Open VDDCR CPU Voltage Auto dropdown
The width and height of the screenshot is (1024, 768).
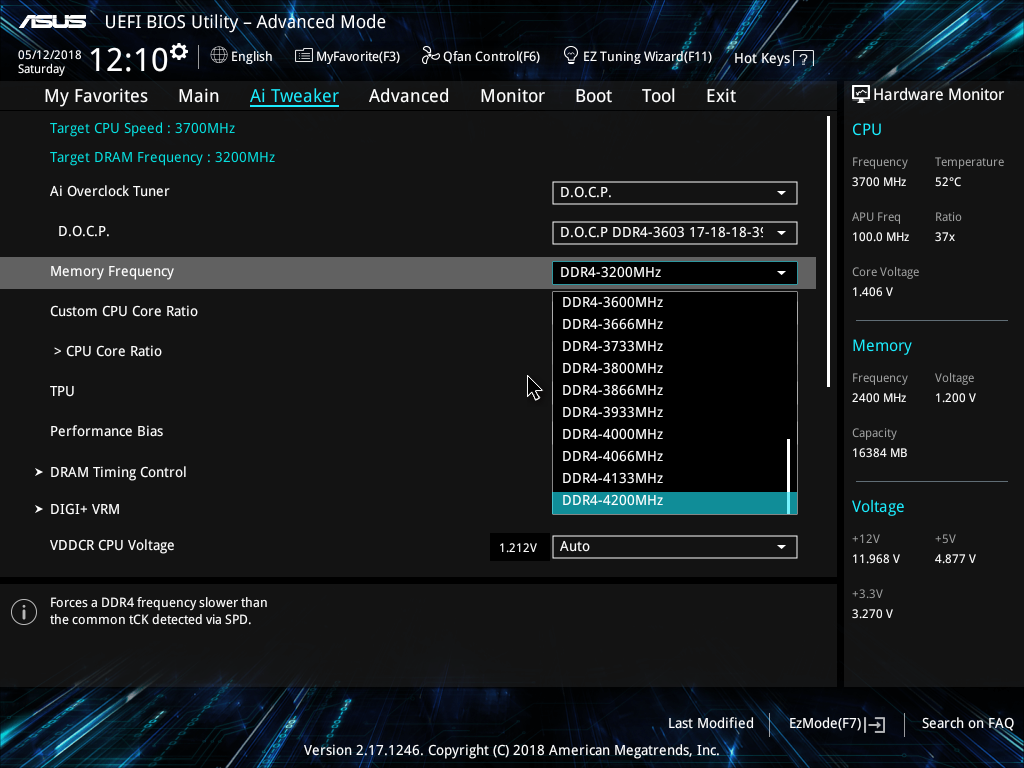(675, 547)
